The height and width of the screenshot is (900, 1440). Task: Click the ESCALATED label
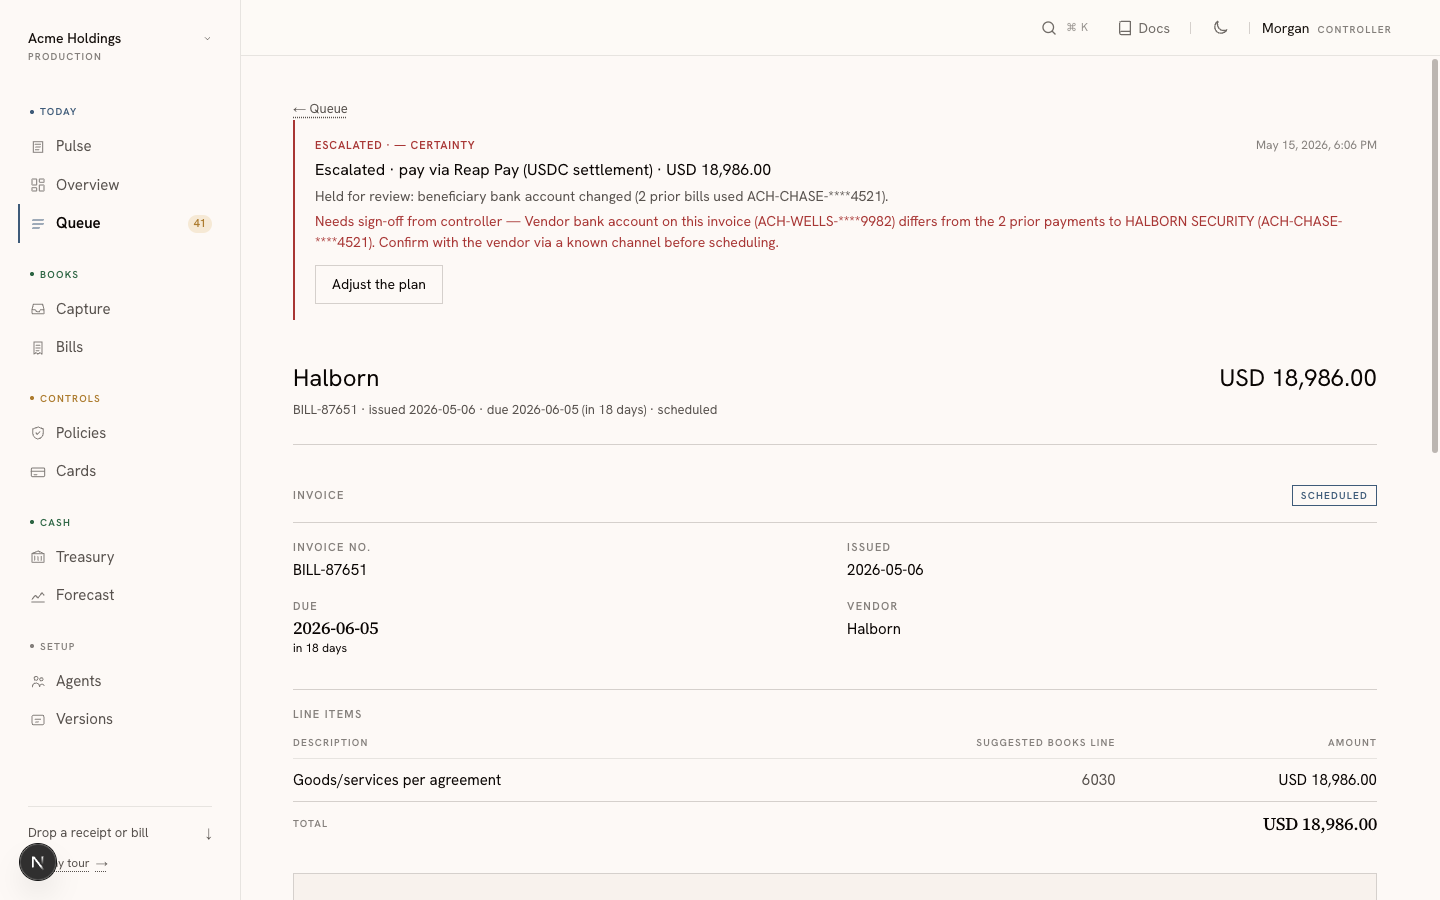point(348,146)
